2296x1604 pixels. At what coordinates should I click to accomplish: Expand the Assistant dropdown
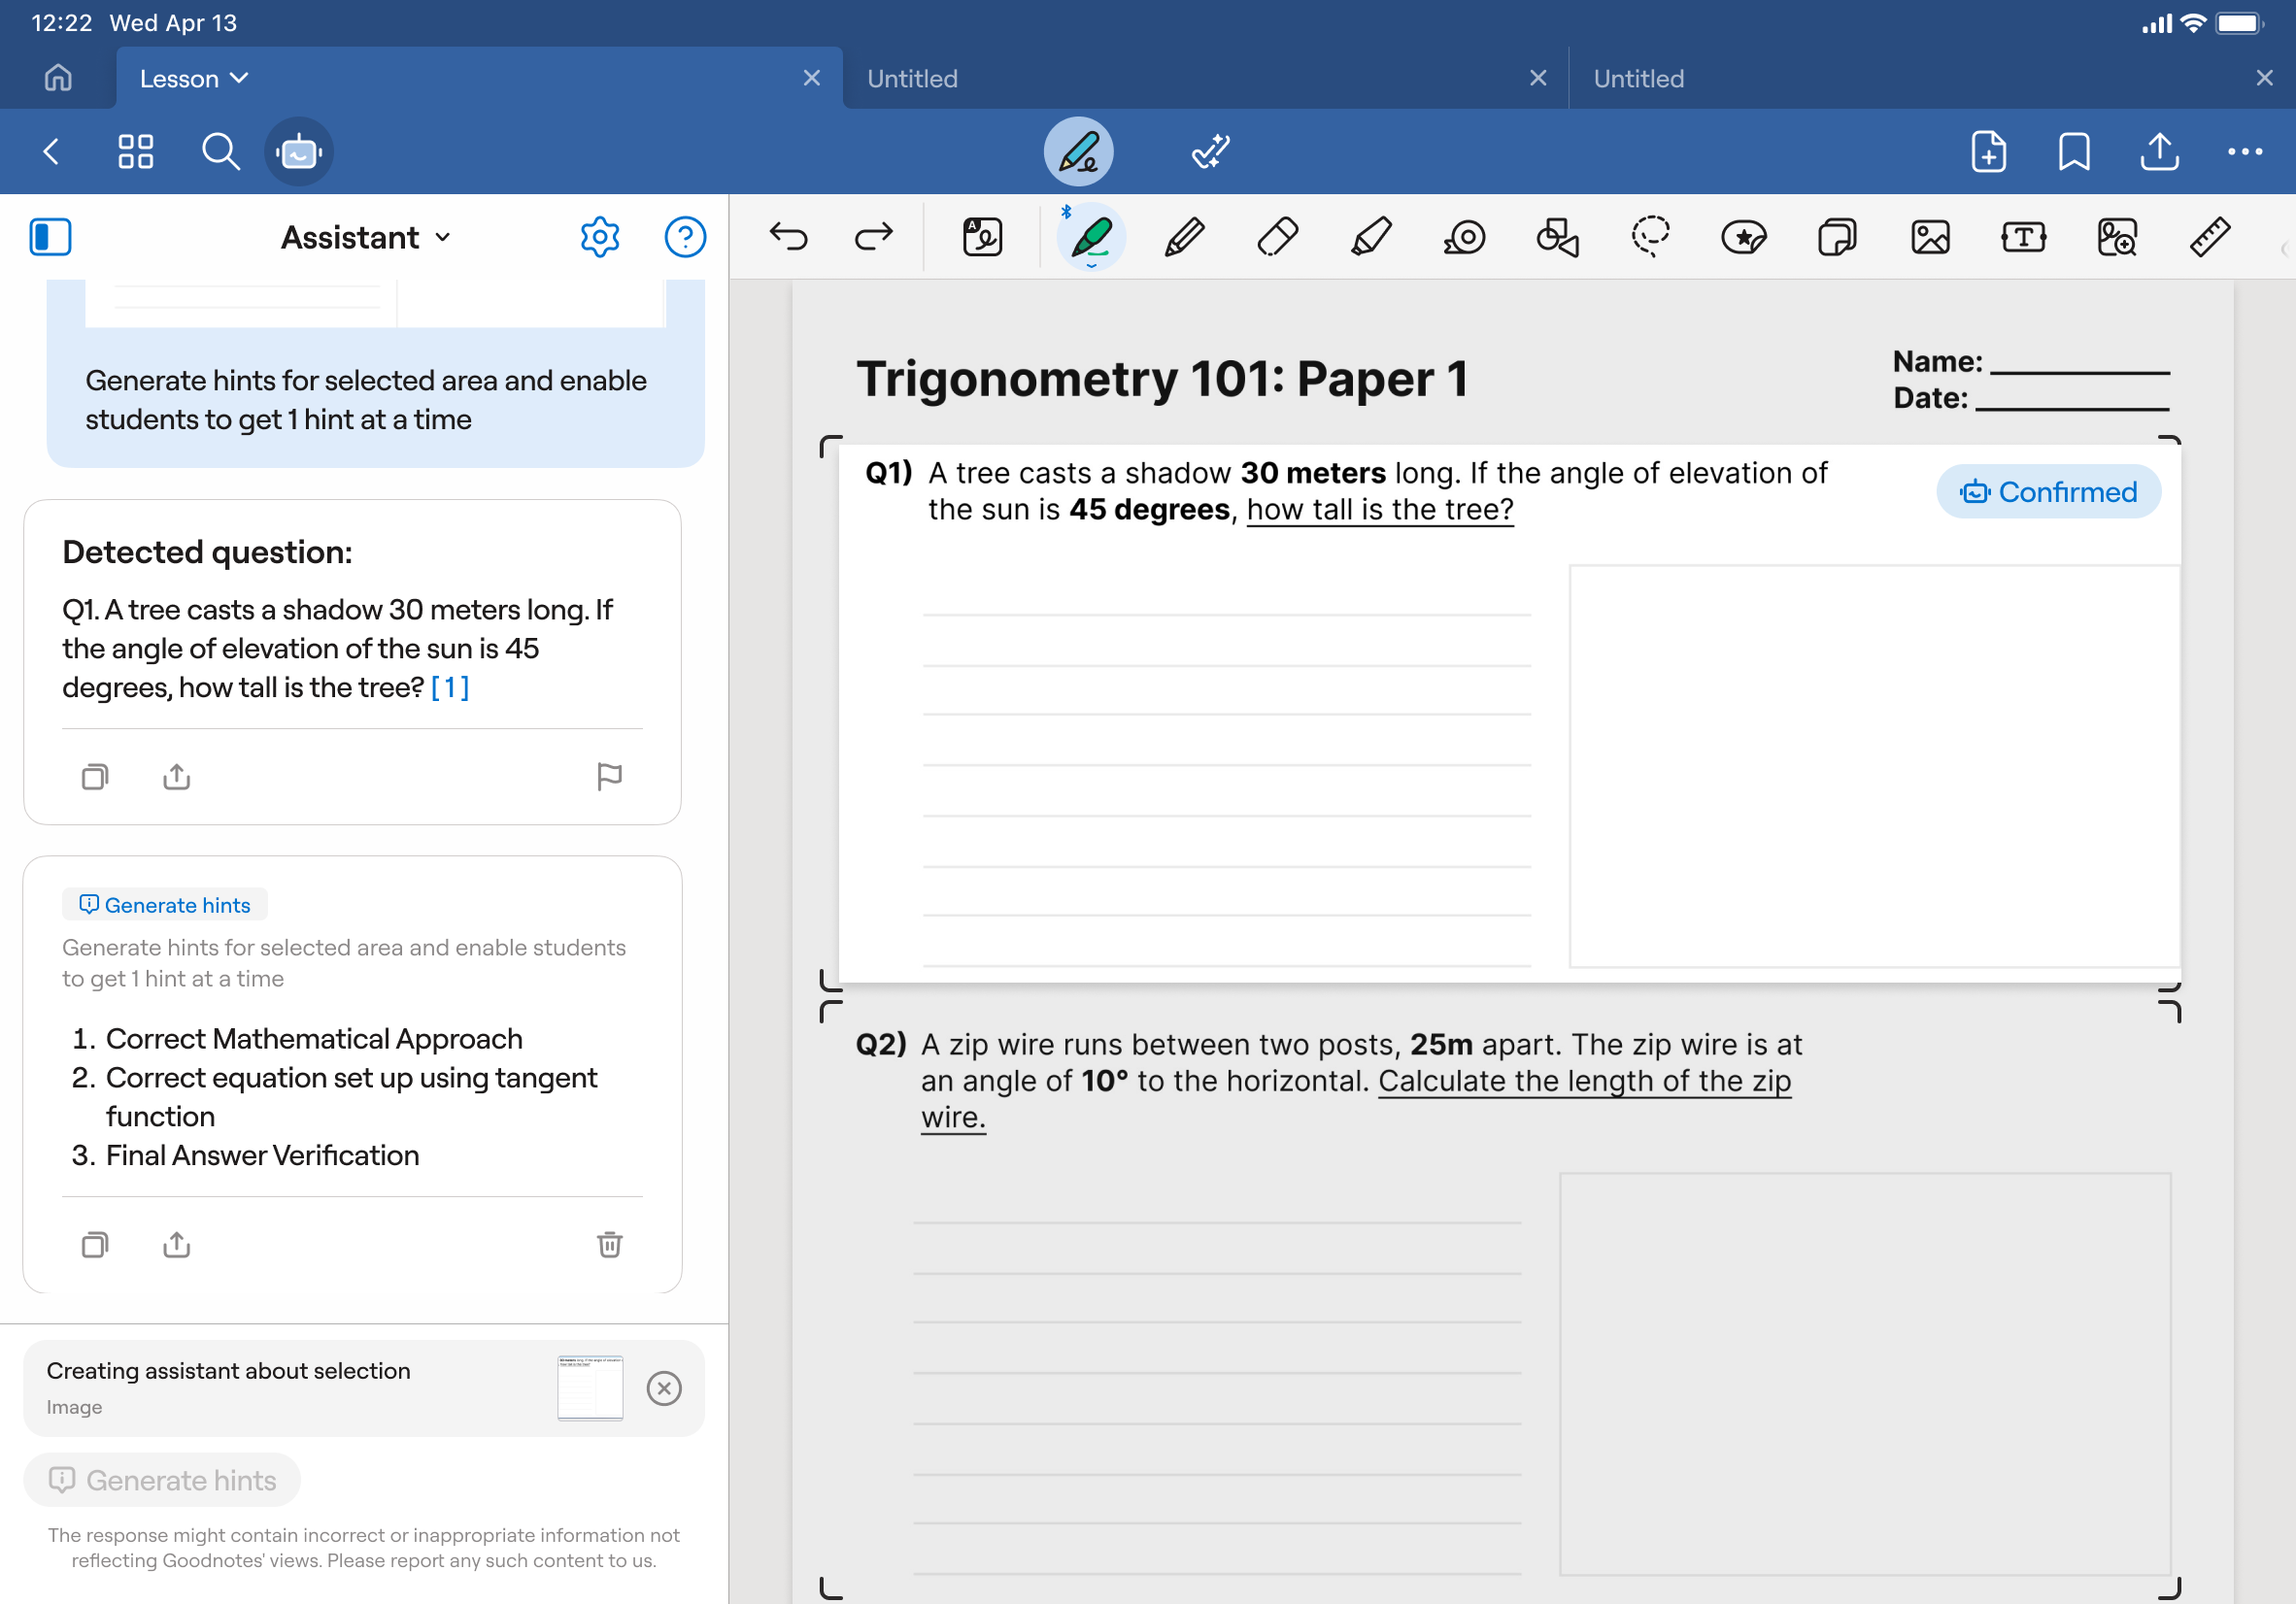(x=366, y=237)
